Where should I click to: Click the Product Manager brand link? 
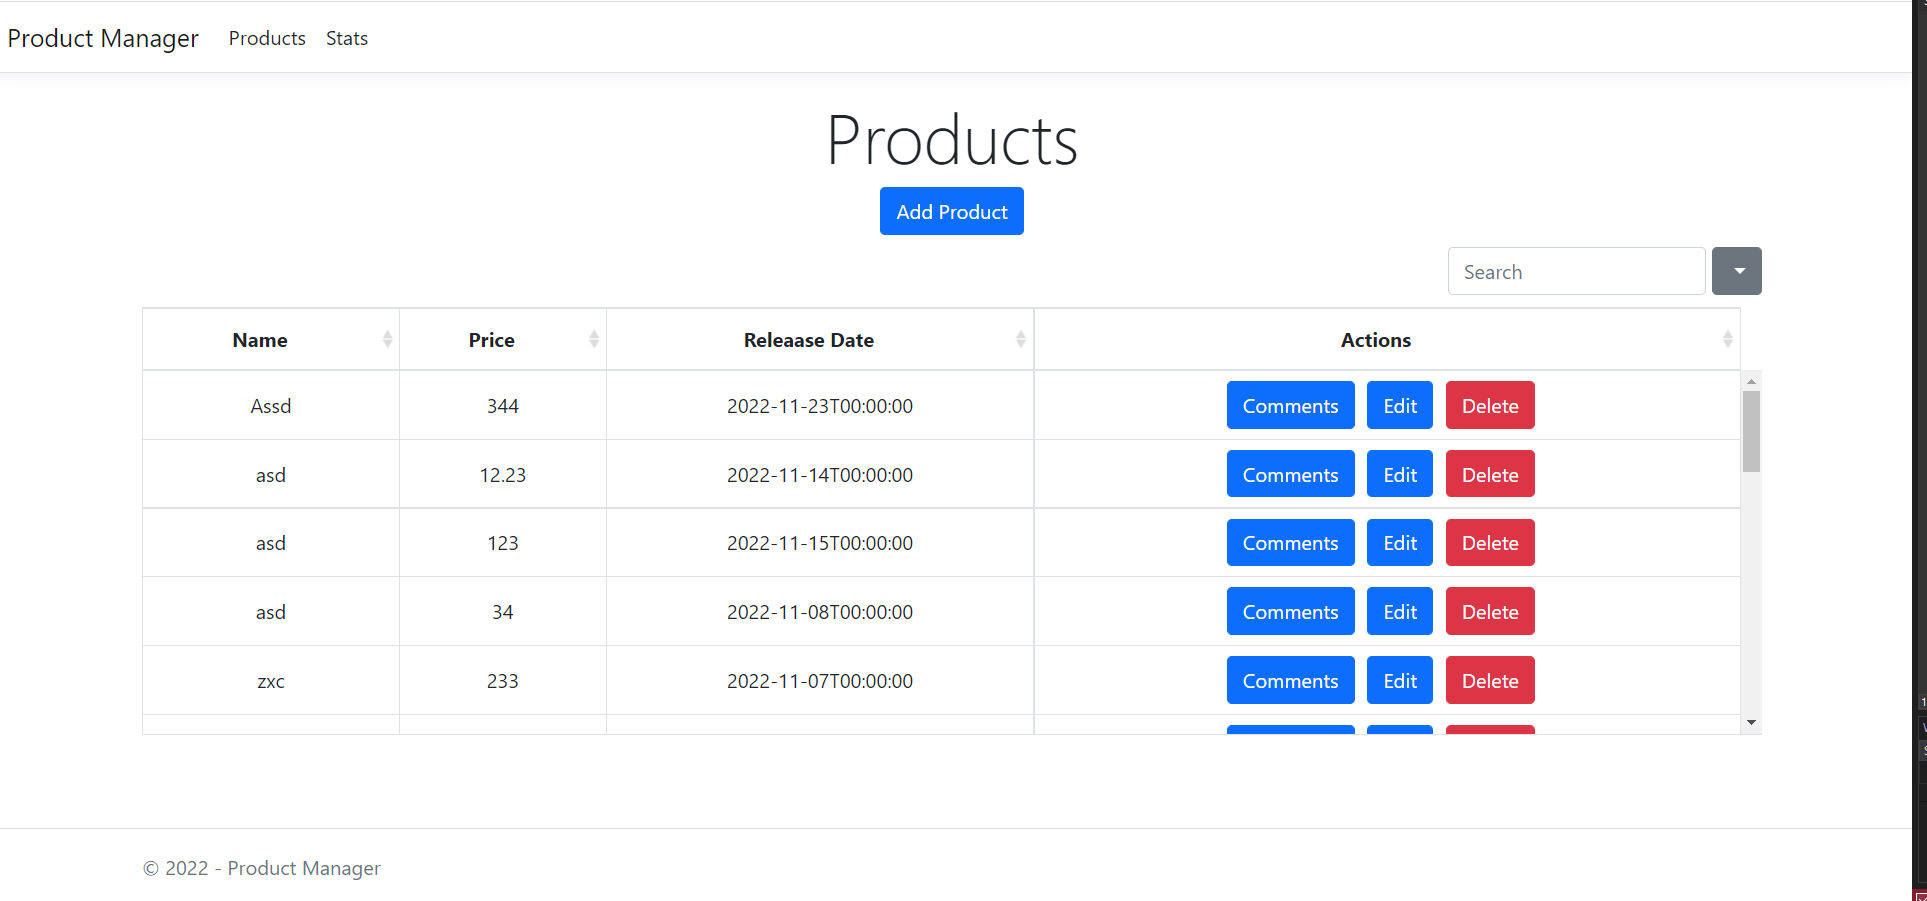click(103, 38)
